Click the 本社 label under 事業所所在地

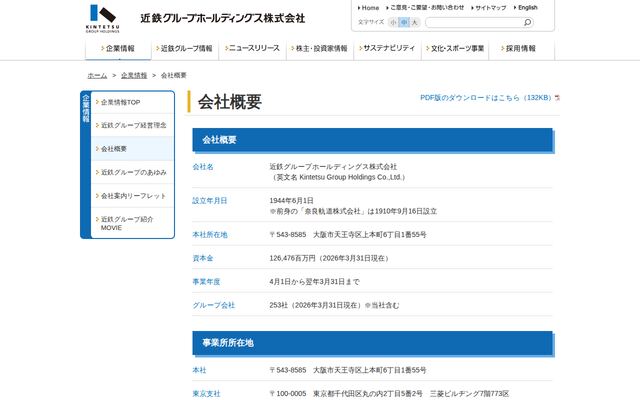click(199, 370)
